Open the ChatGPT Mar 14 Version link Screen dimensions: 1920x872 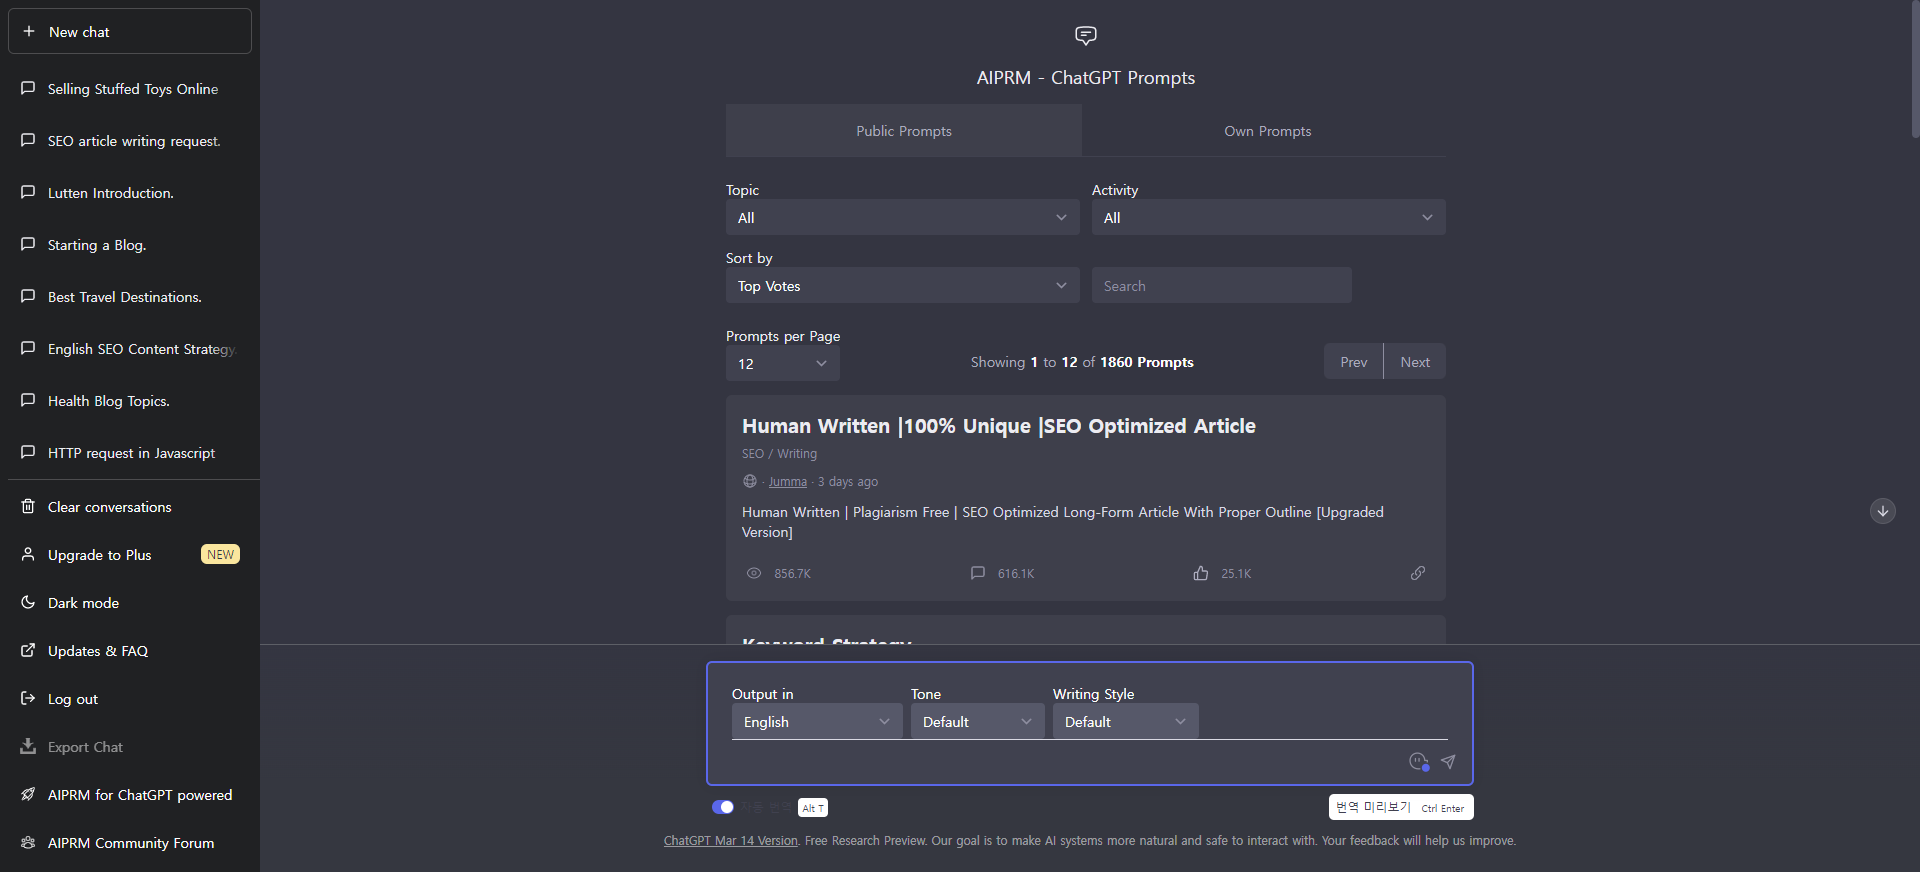tap(731, 841)
